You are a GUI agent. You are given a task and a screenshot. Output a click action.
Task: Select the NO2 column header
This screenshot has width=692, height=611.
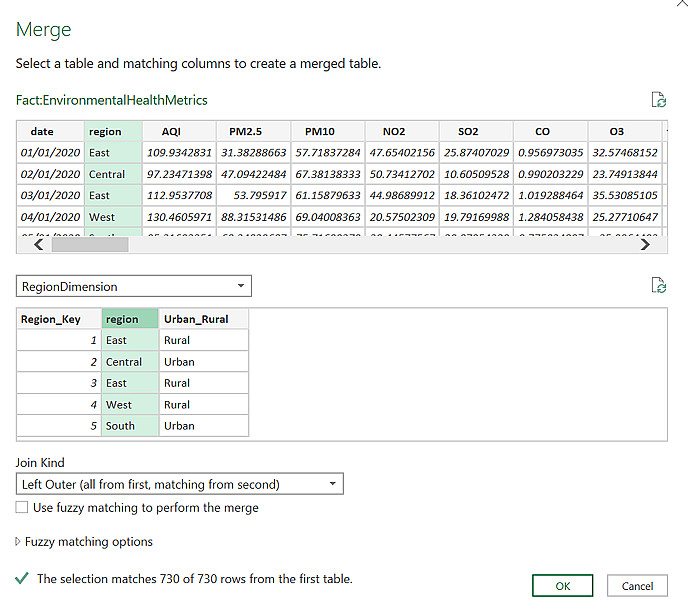coord(394,132)
